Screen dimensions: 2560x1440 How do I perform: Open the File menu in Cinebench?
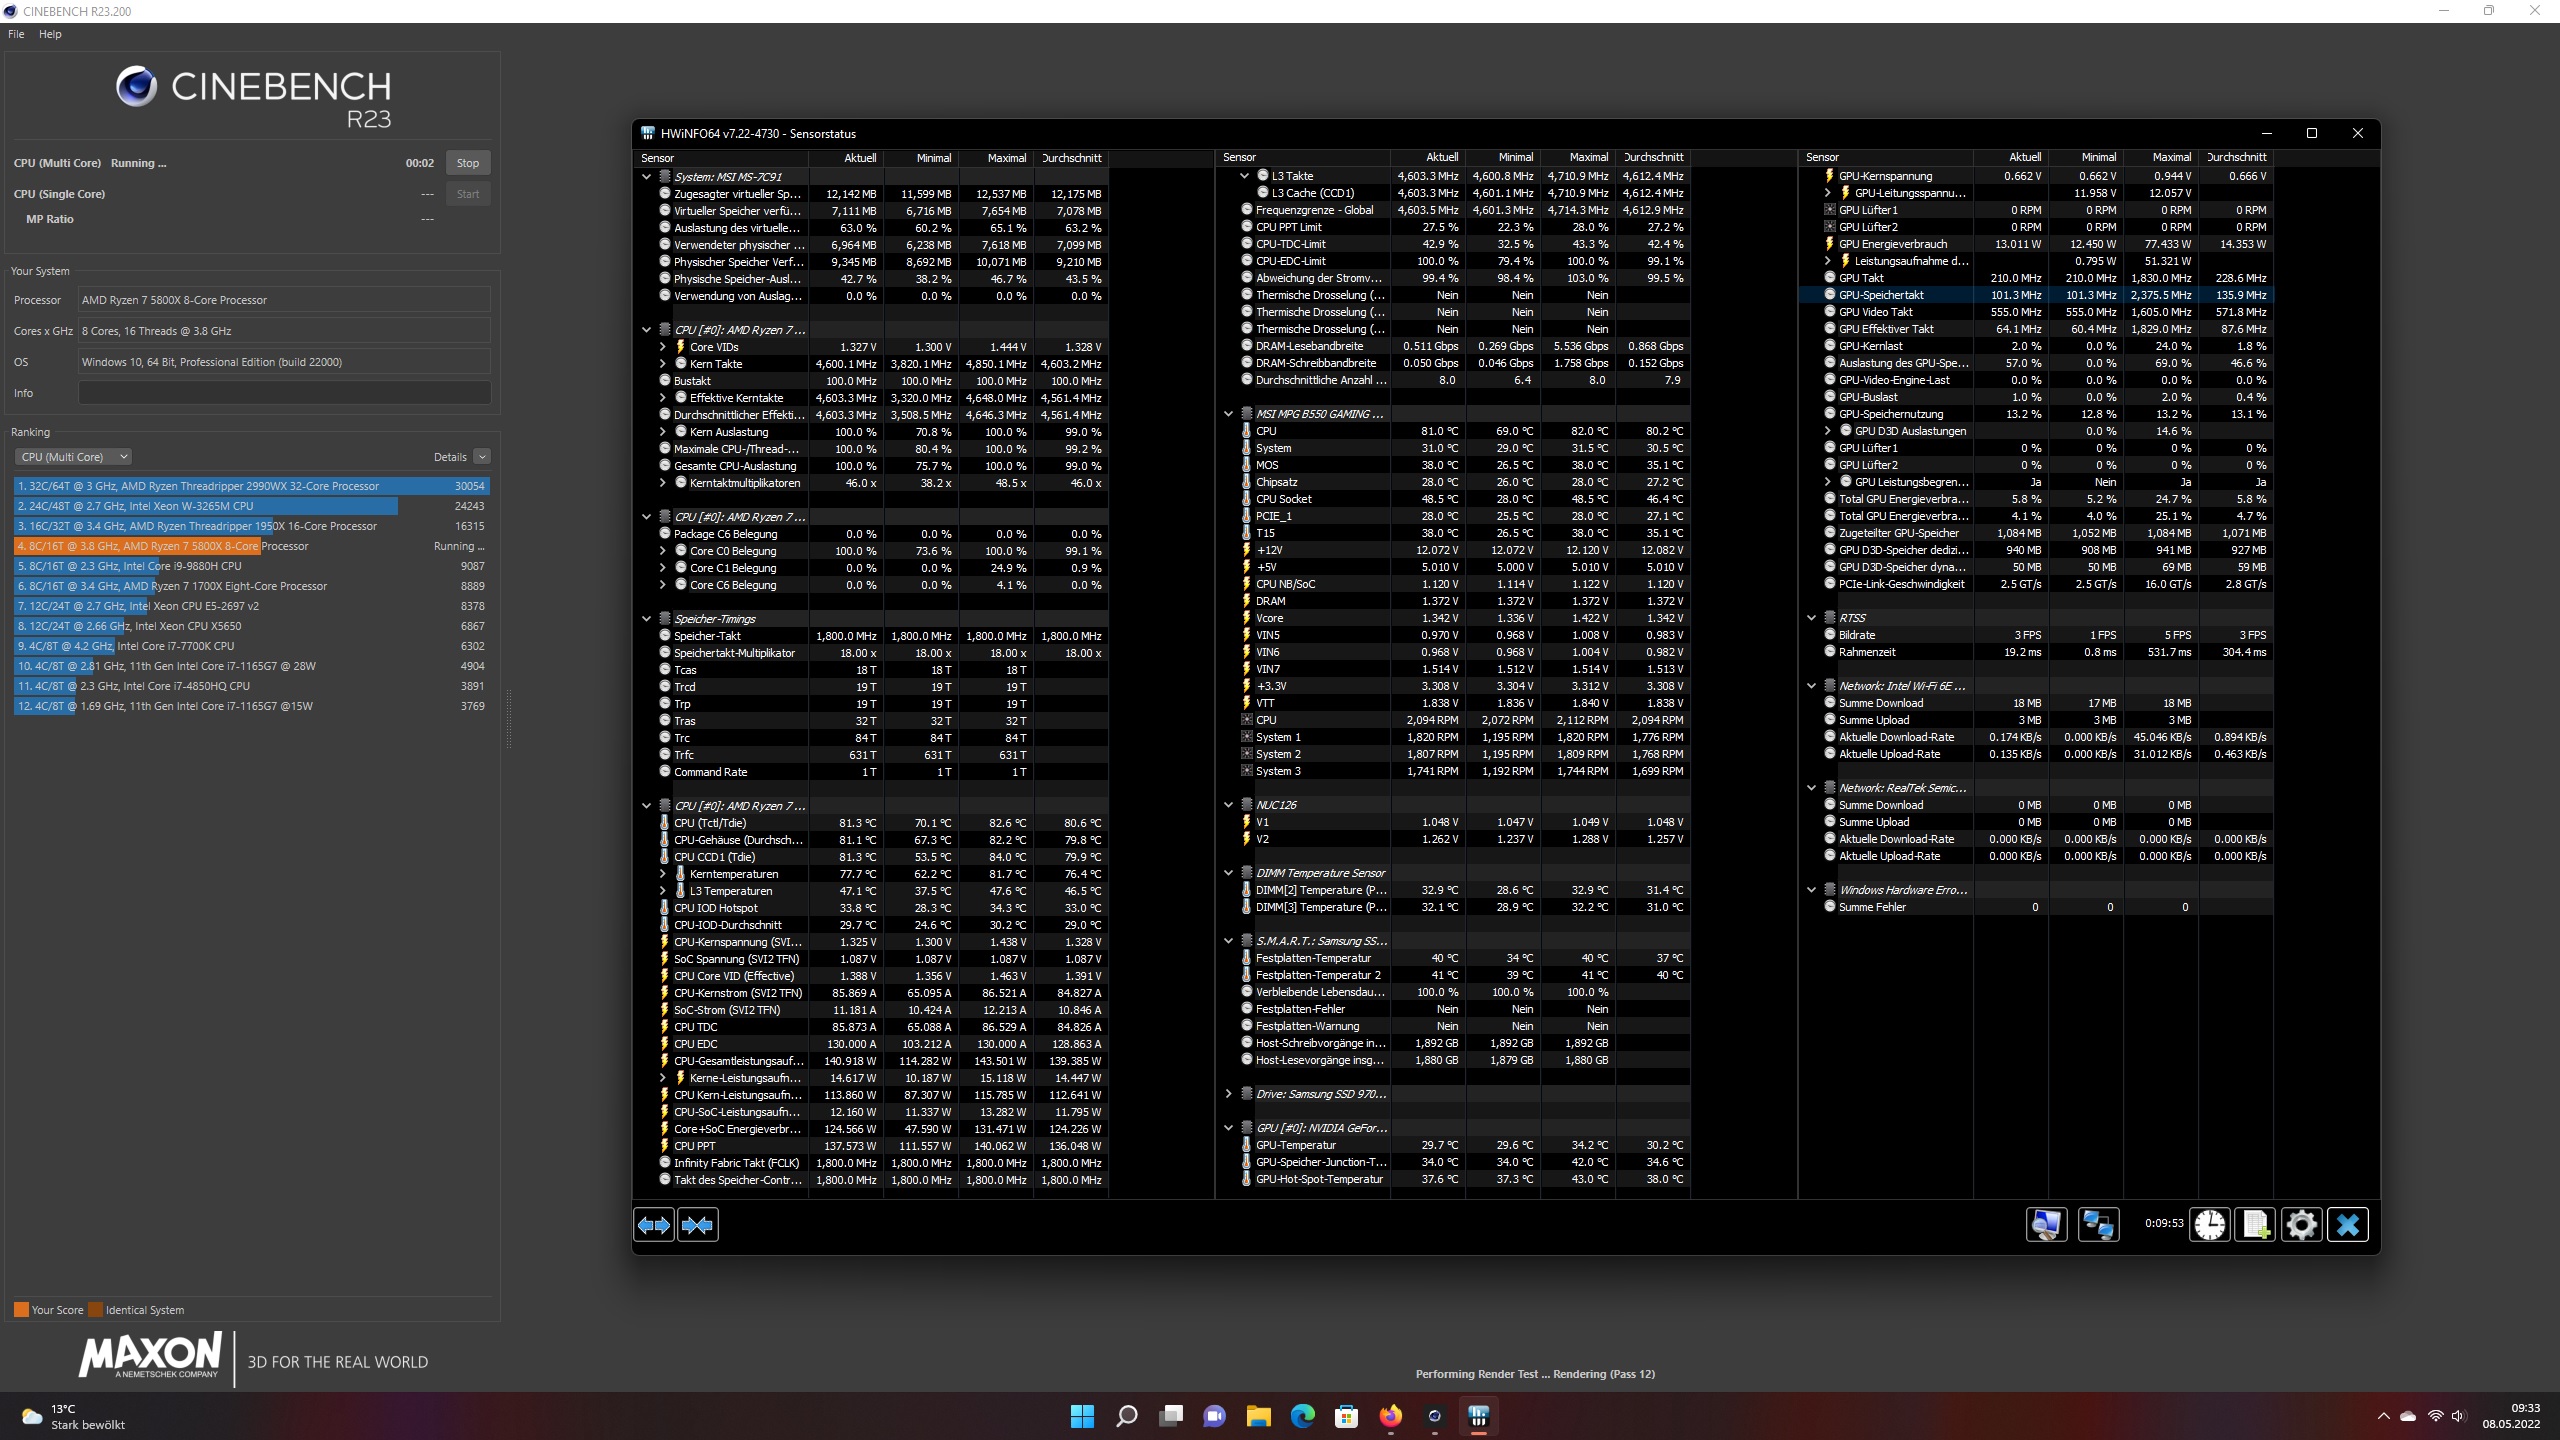coord(16,34)
